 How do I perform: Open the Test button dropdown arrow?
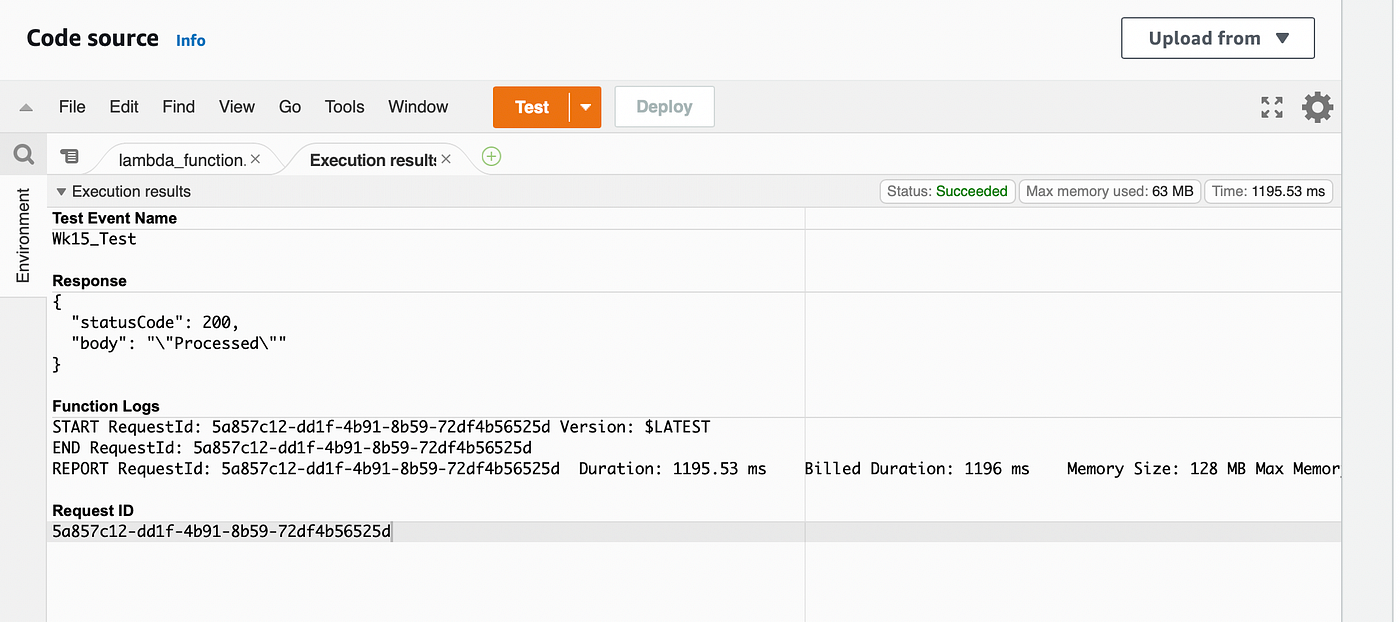click(585, 106)
